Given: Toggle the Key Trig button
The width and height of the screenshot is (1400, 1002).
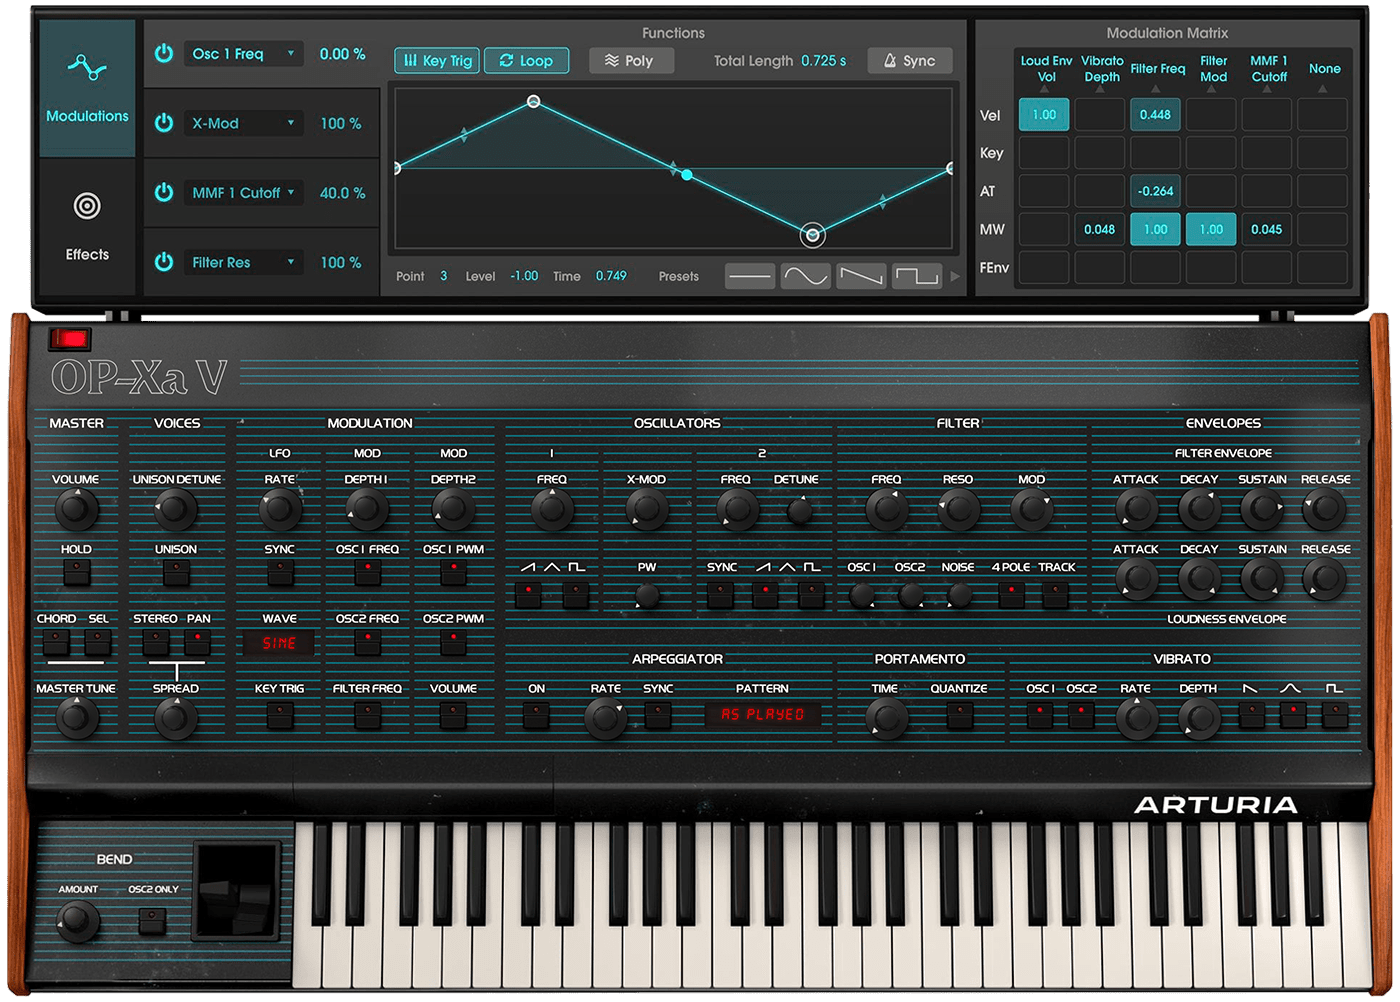Looking at the screenshot, I should pyautogui.click(x=437, y=61).
